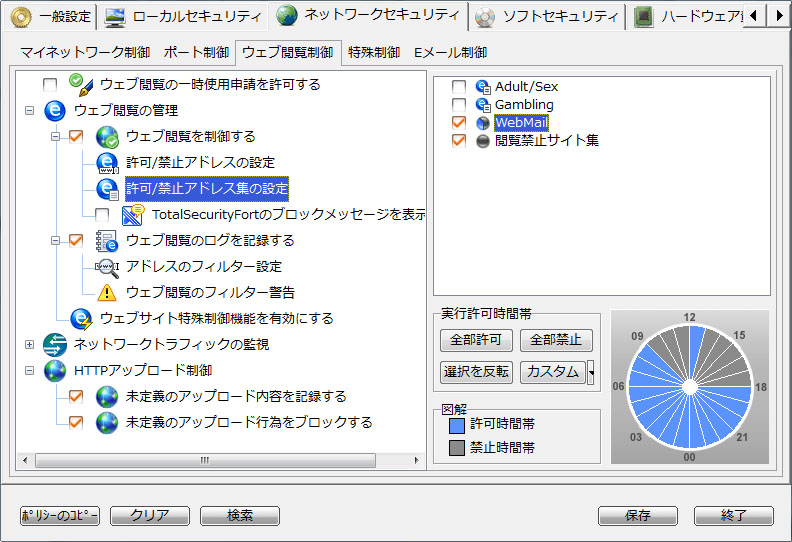Collapse the HTTPアップロード制御 node
The width and height of the screenshot is (792, 542).
tap(29, 370)
